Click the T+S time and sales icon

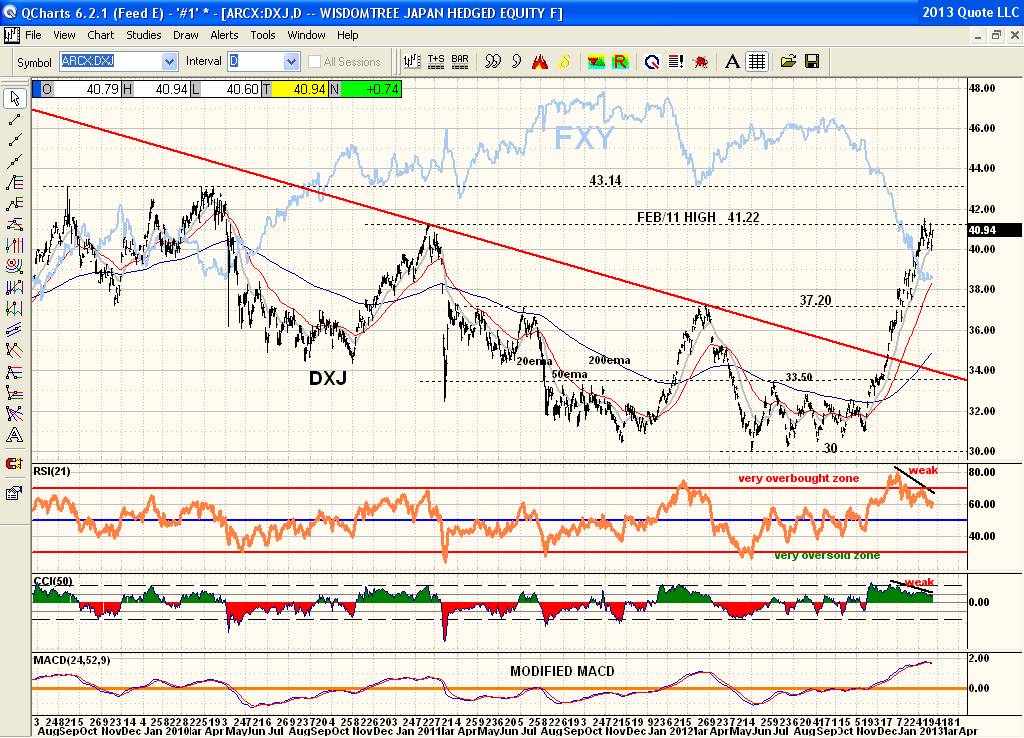click(x=436, y=62)
